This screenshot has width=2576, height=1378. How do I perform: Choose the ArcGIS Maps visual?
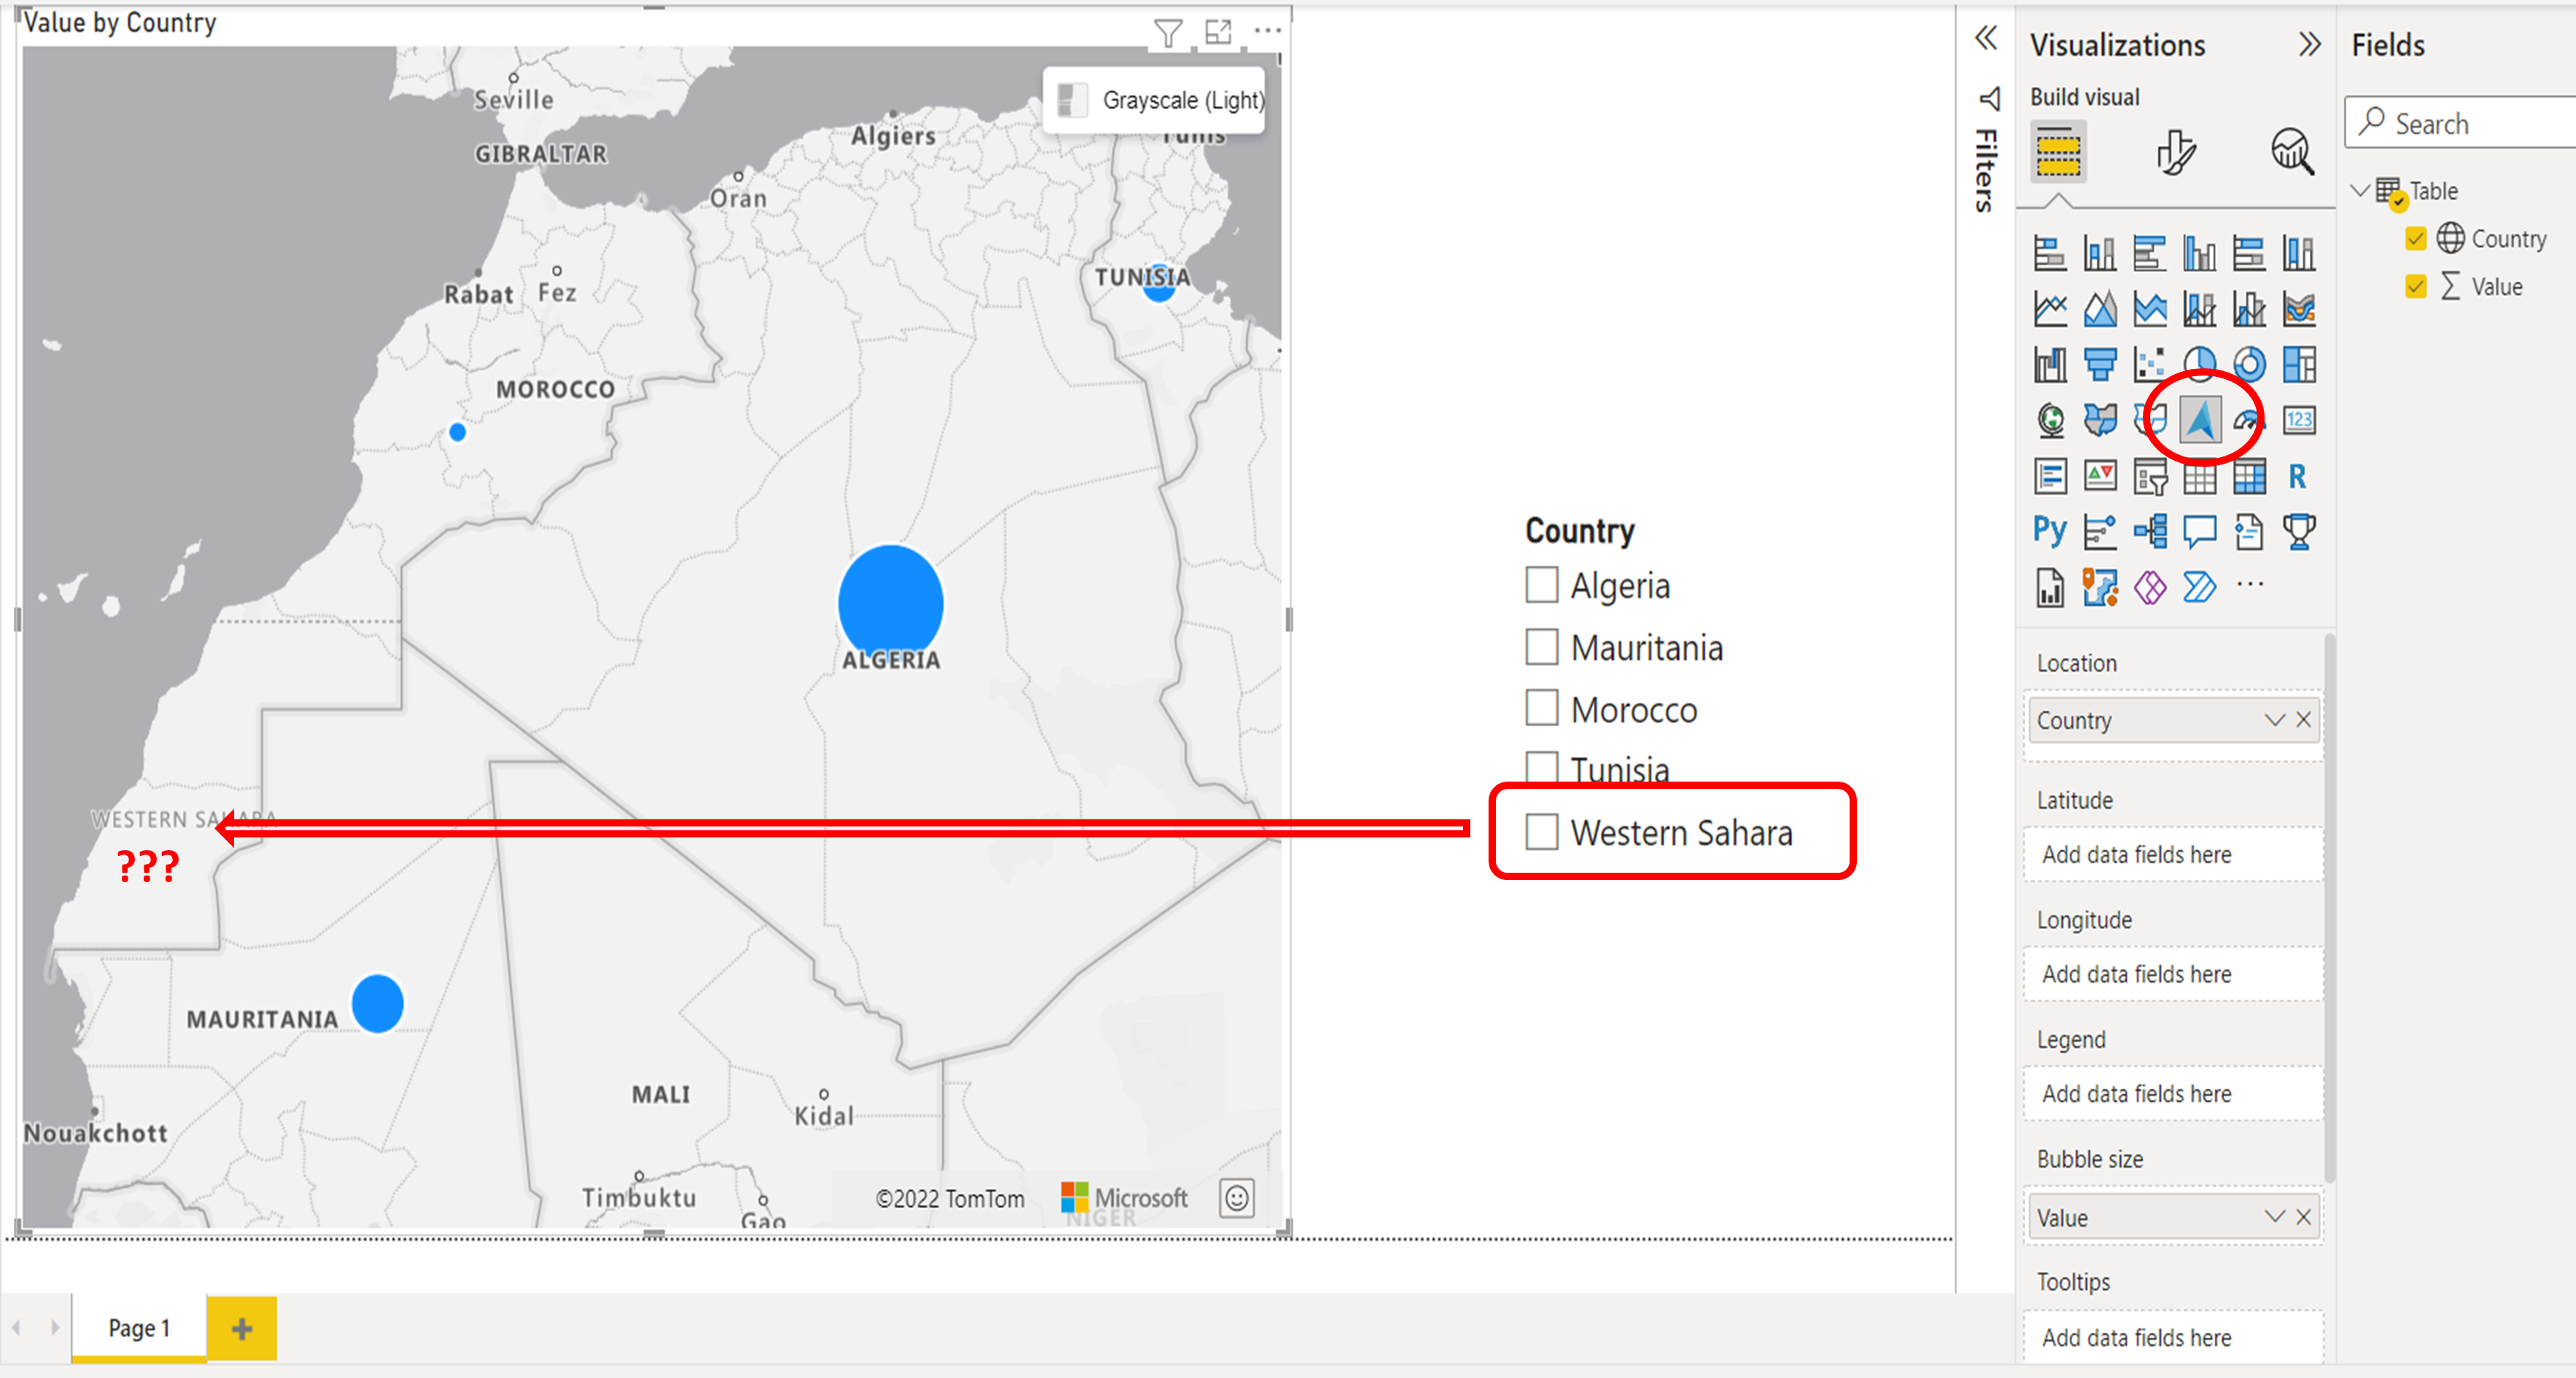pyautogui.click(x=2100, y=587)
